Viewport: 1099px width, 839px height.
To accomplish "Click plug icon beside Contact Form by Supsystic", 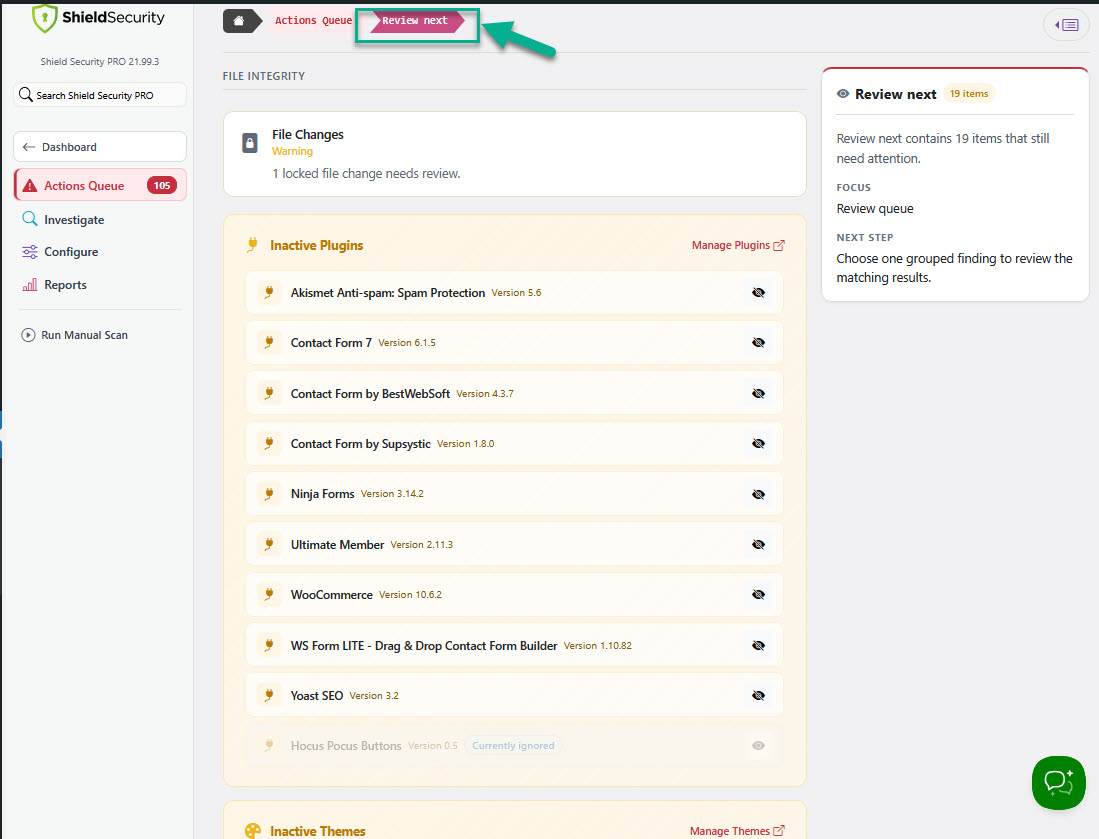I will pos(269,444).
